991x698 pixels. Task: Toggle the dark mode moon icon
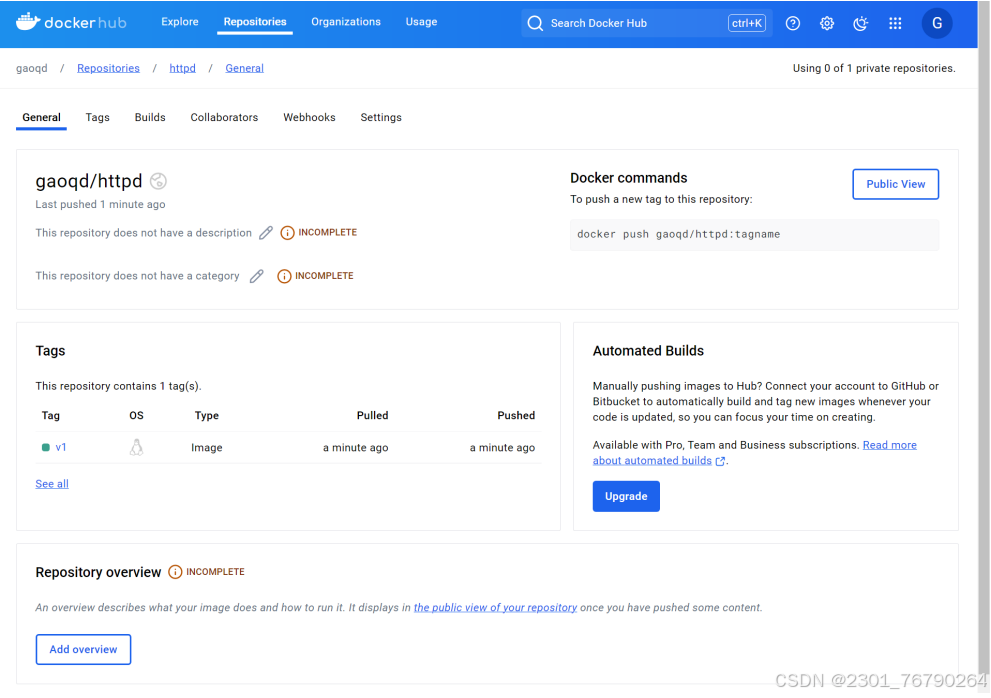pyautogui.click(x=861, y=23)
